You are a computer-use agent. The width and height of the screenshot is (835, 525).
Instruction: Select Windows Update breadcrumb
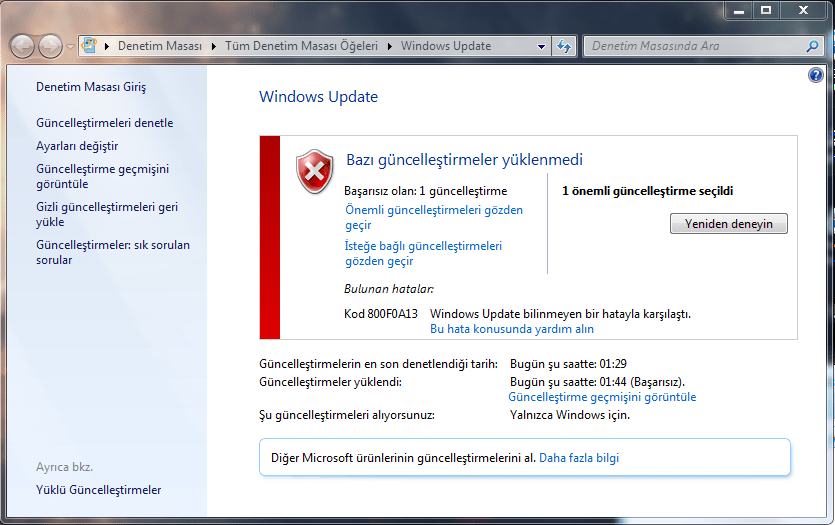[x=446, y=46]
